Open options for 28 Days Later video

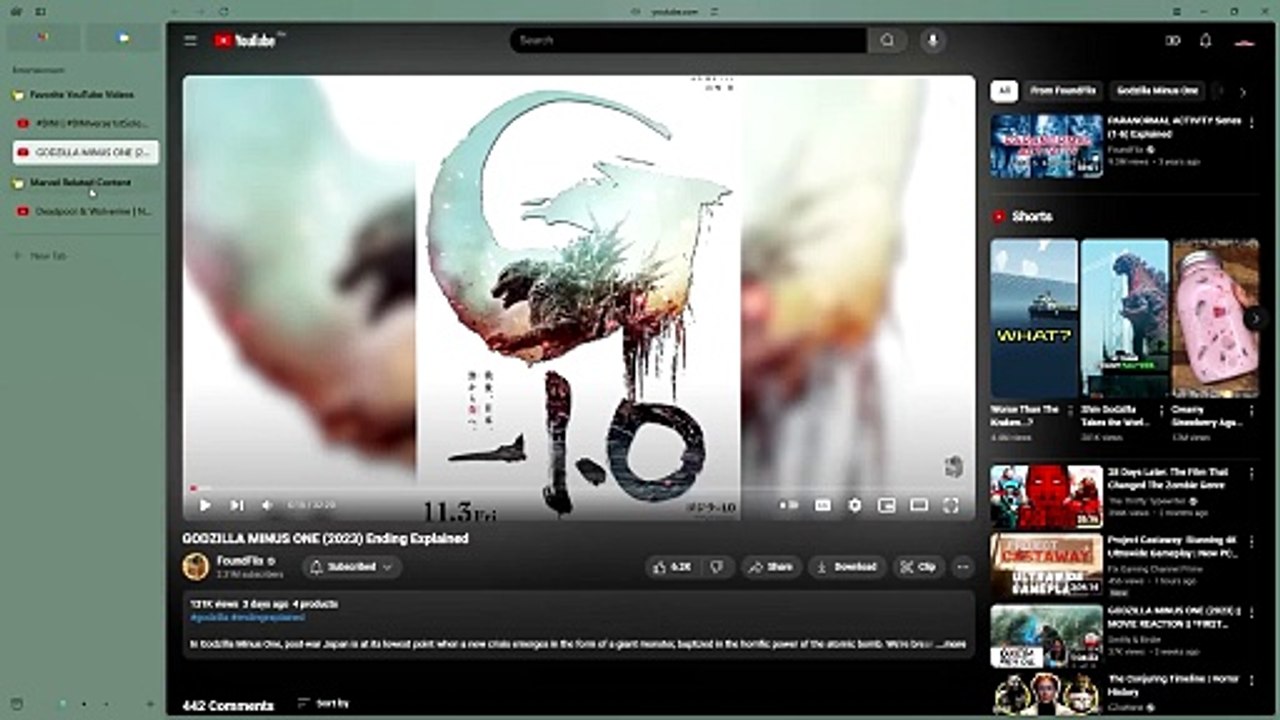1251,473
